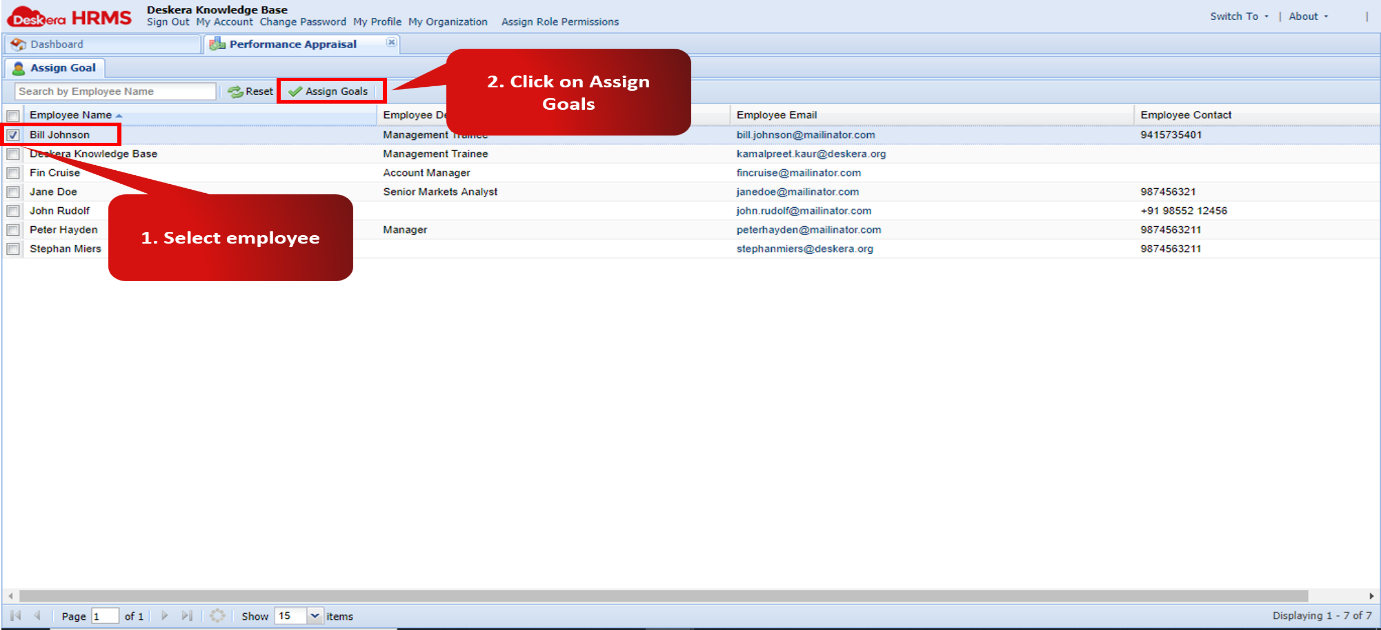Go to last page icon

tap(187, 616)
